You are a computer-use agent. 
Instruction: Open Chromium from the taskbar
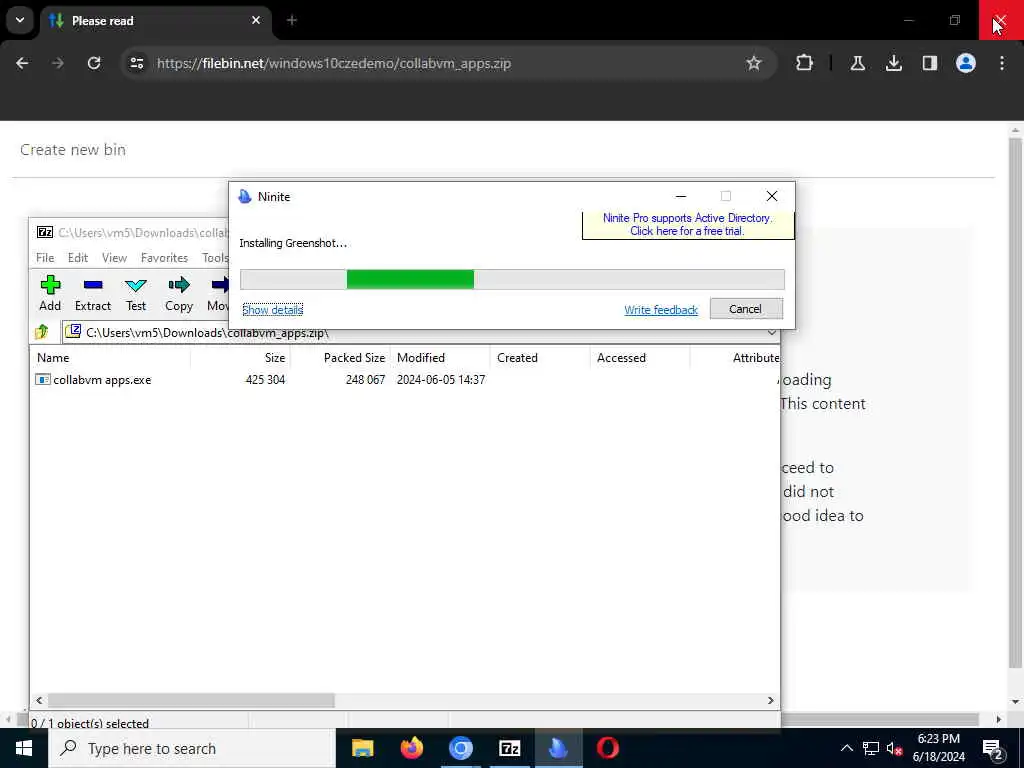point(460,748)
